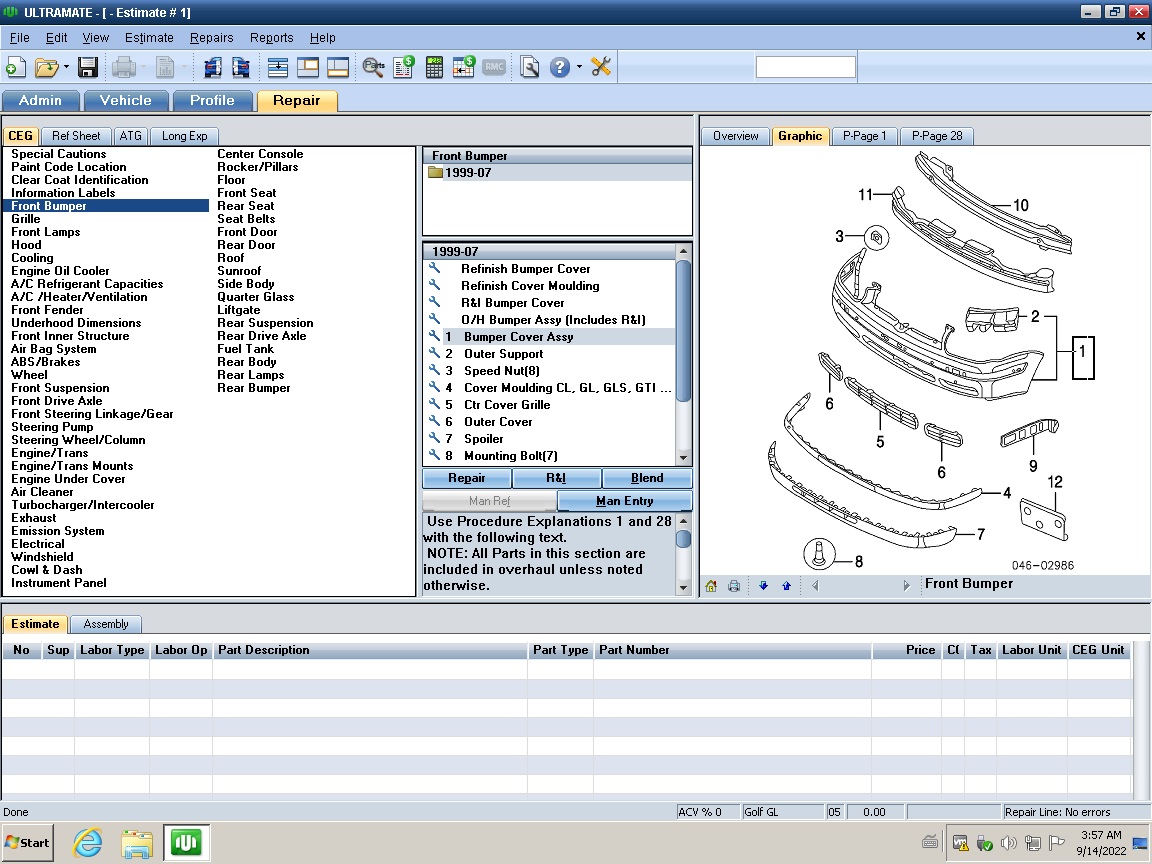Viewport: 1152px width, 864px height.
Task: Click the document wrench settings icon
Action: coord(529,68)
